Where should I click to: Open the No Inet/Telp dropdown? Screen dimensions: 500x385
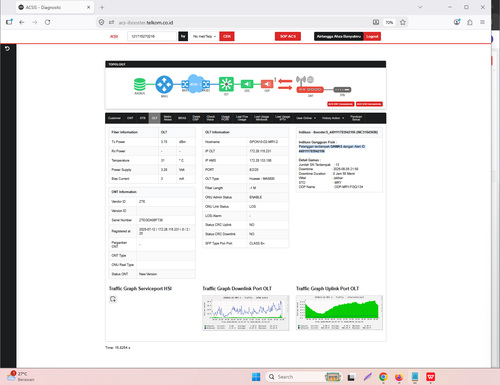click(x=204, y=36)
